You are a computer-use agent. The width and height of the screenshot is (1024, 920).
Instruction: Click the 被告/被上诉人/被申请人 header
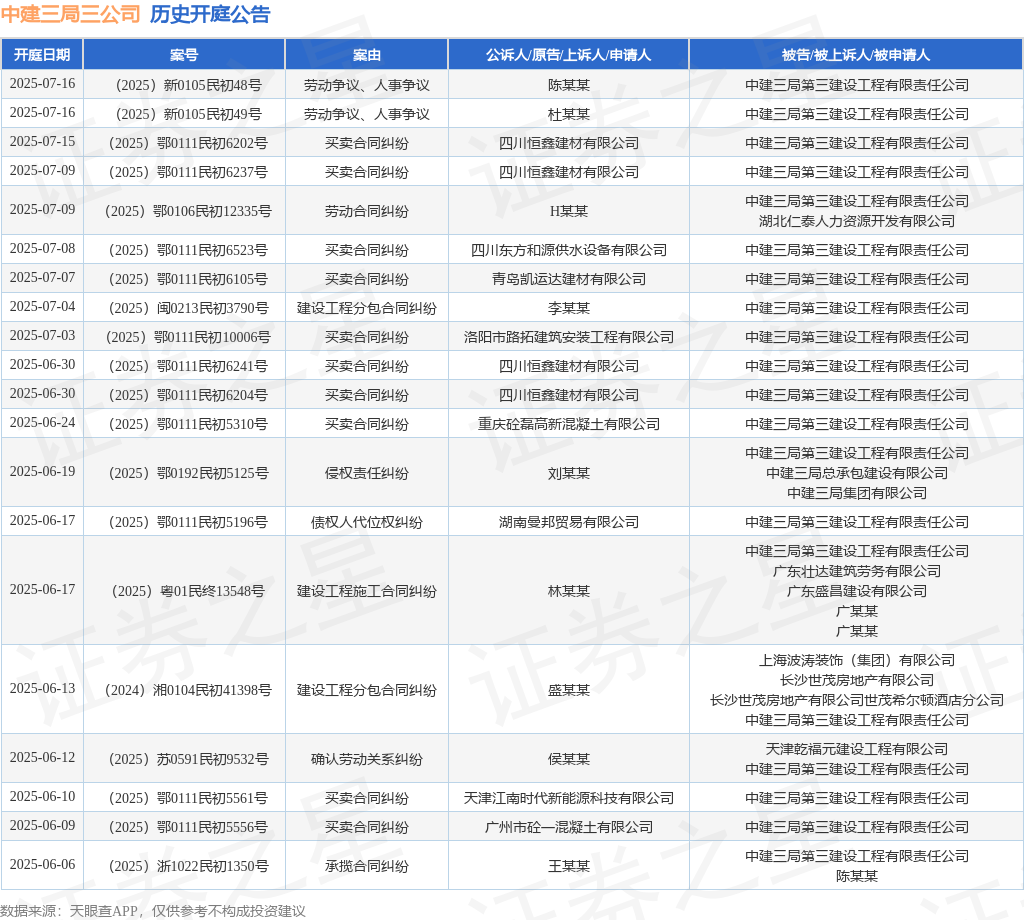(856, 55)
